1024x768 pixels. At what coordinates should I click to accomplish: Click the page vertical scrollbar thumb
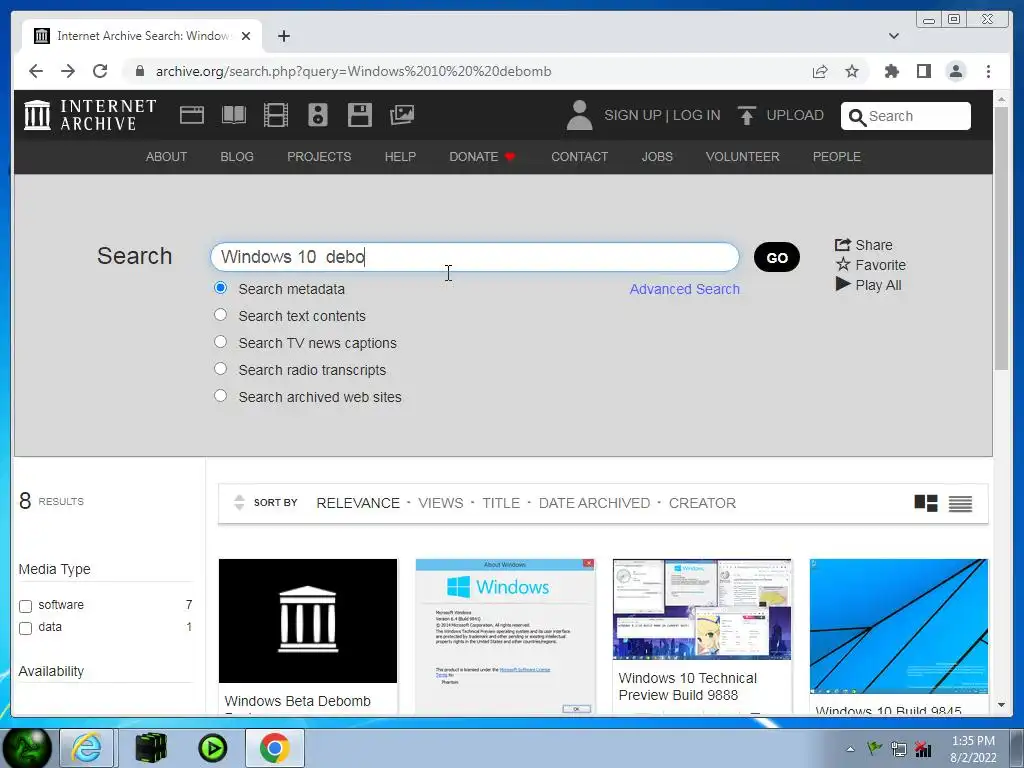click(x=1001, y=238)
